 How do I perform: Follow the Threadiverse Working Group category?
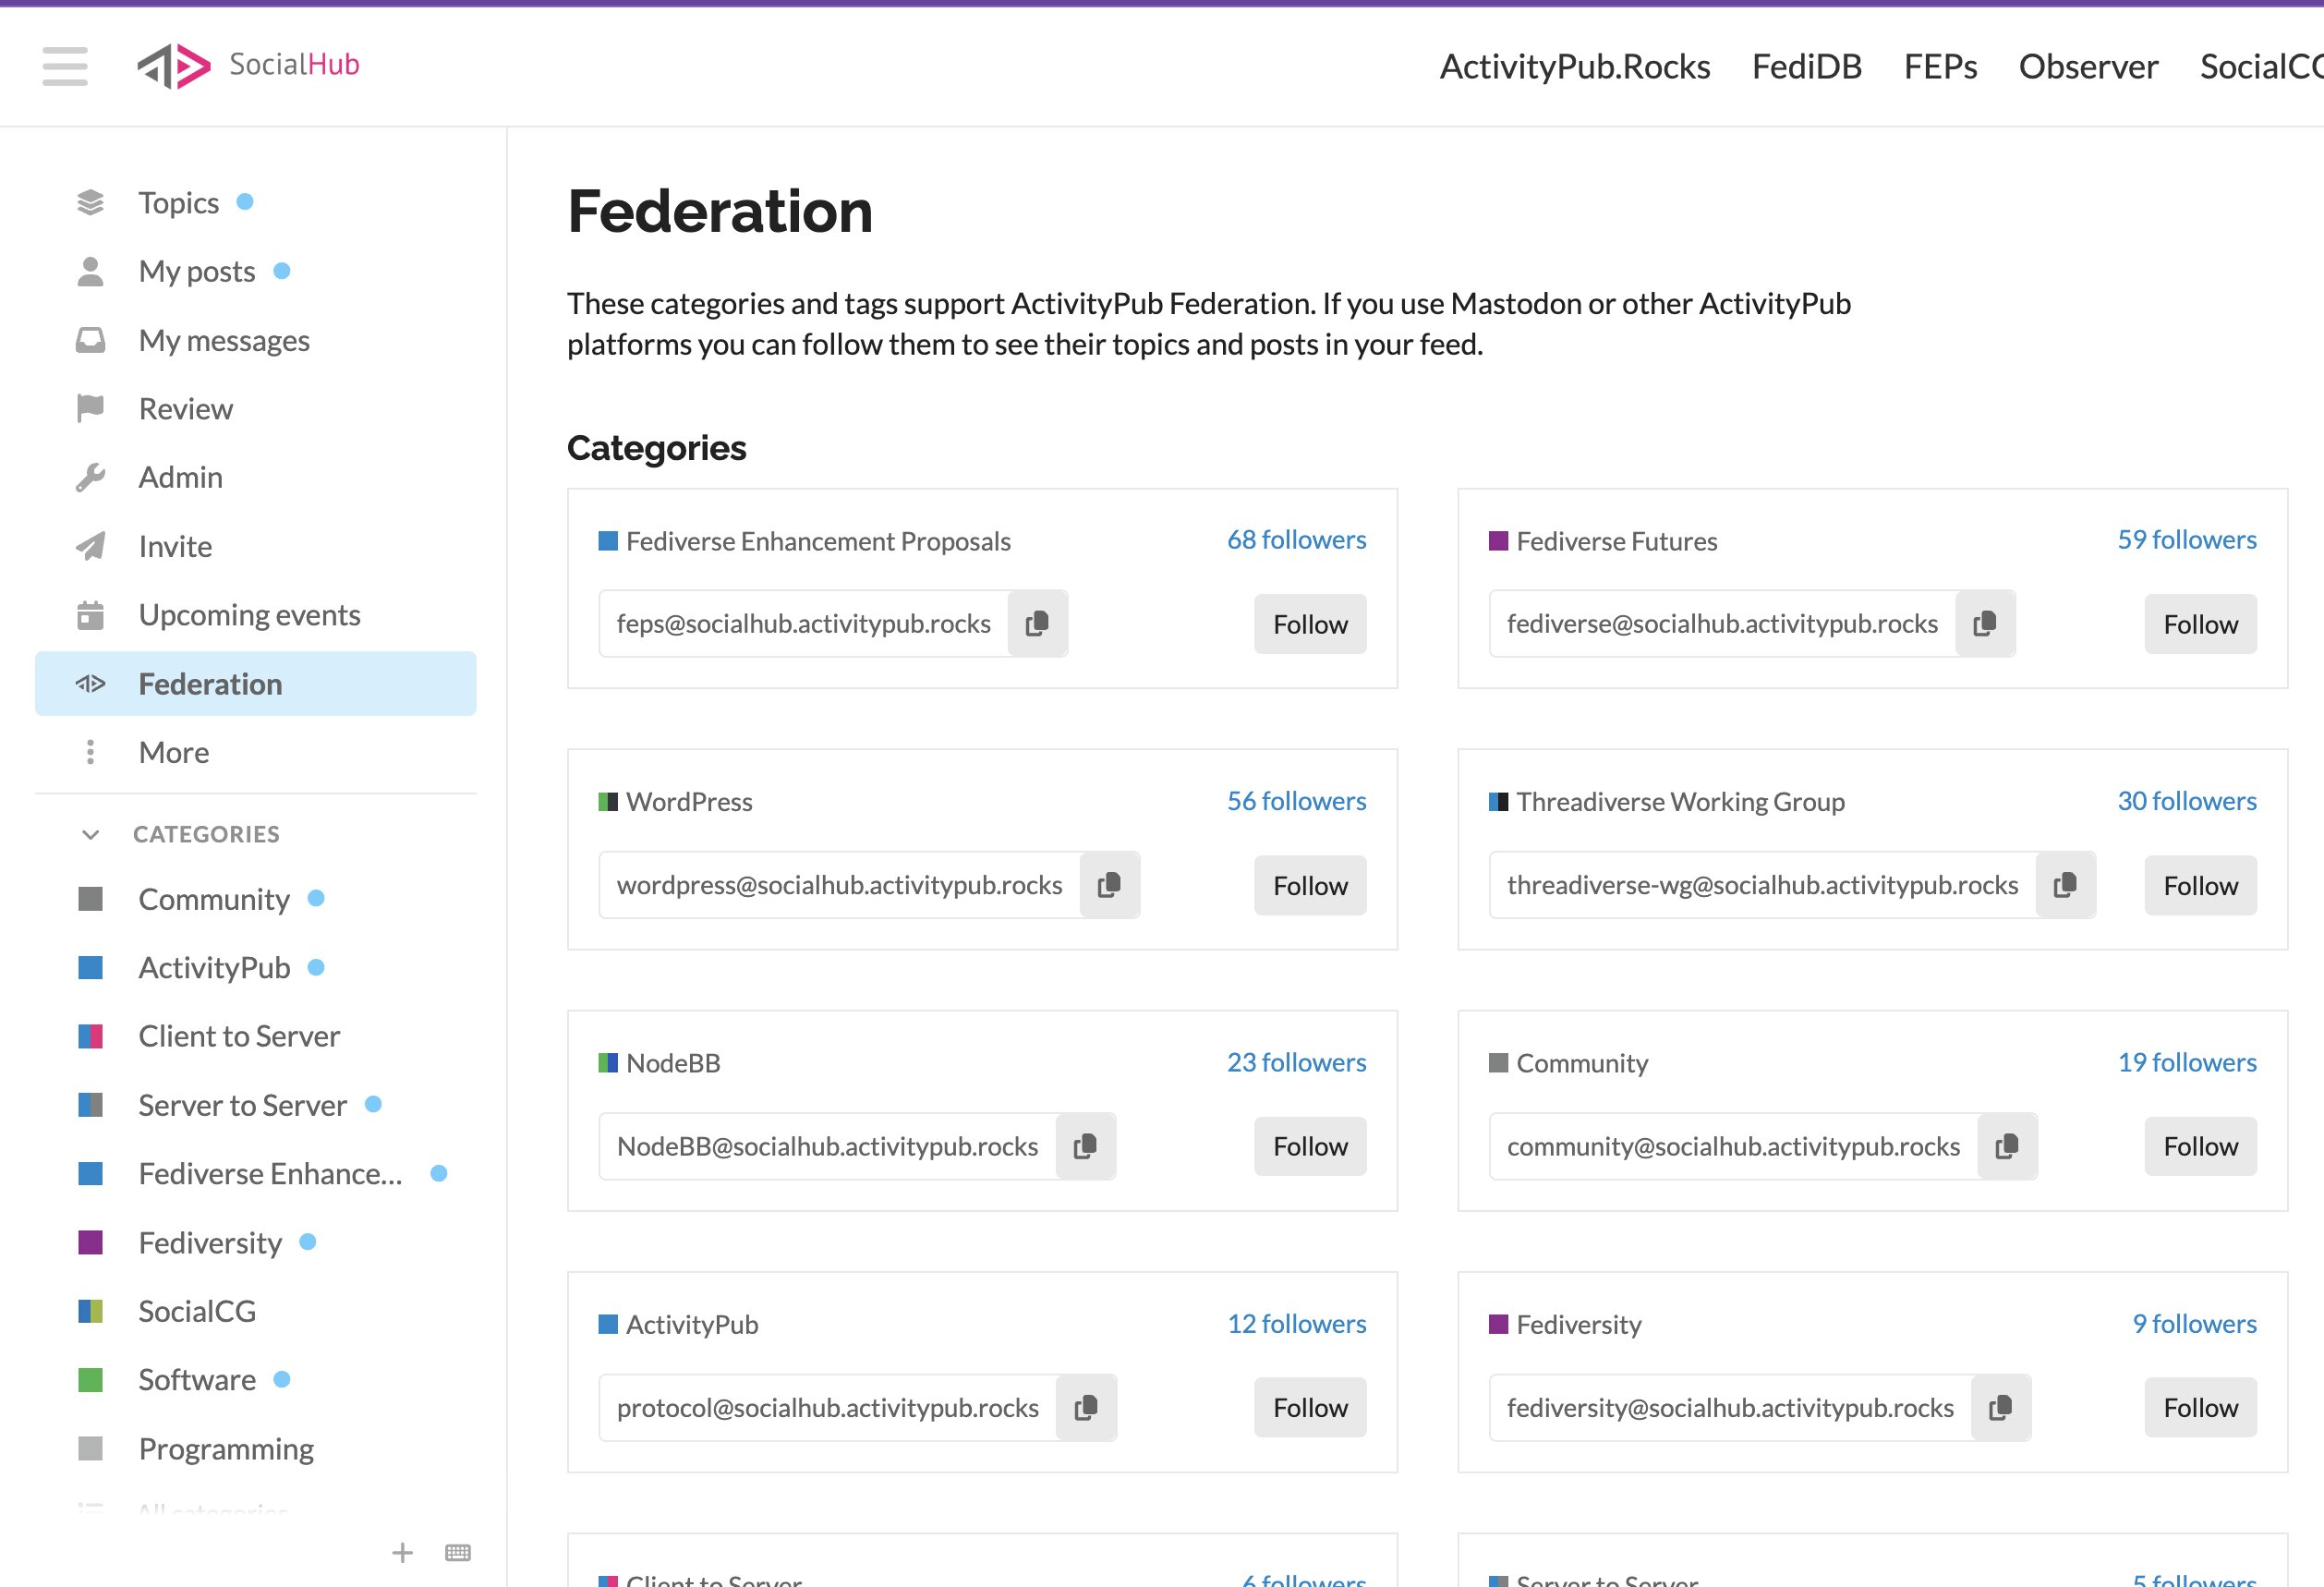click(2200, 885)
